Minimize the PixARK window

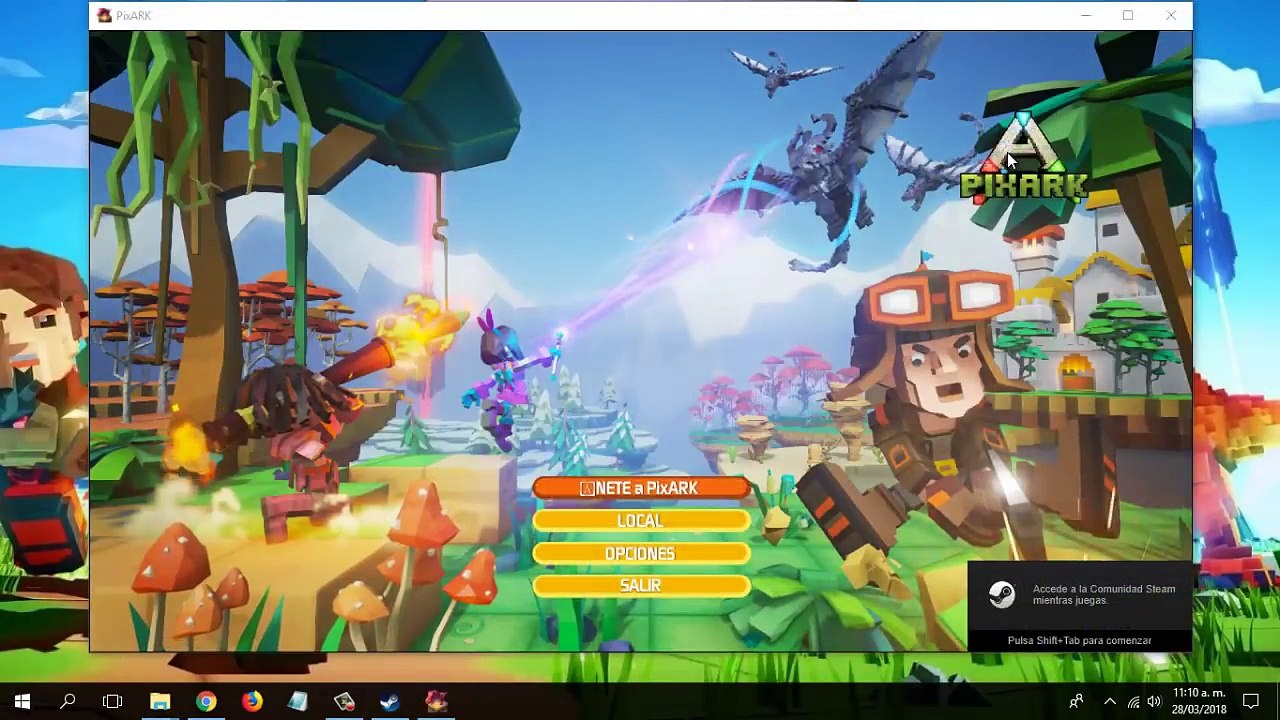(1086, 15)
